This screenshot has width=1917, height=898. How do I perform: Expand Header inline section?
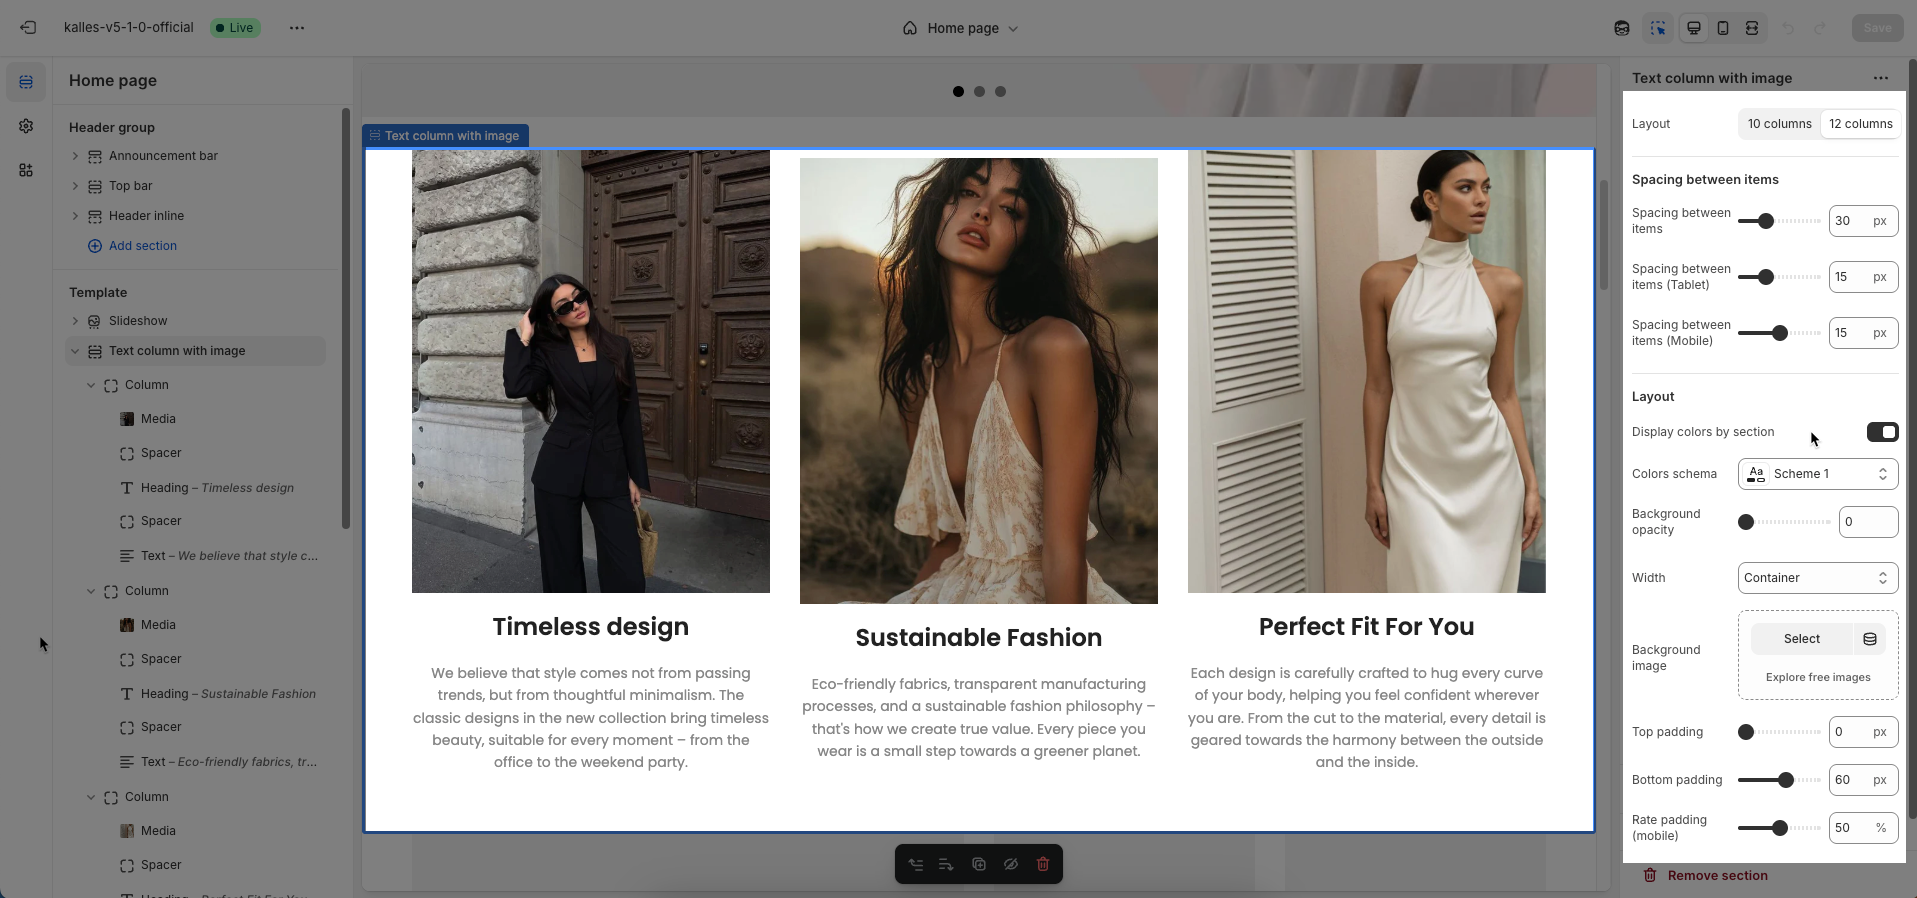pos(75,216)
